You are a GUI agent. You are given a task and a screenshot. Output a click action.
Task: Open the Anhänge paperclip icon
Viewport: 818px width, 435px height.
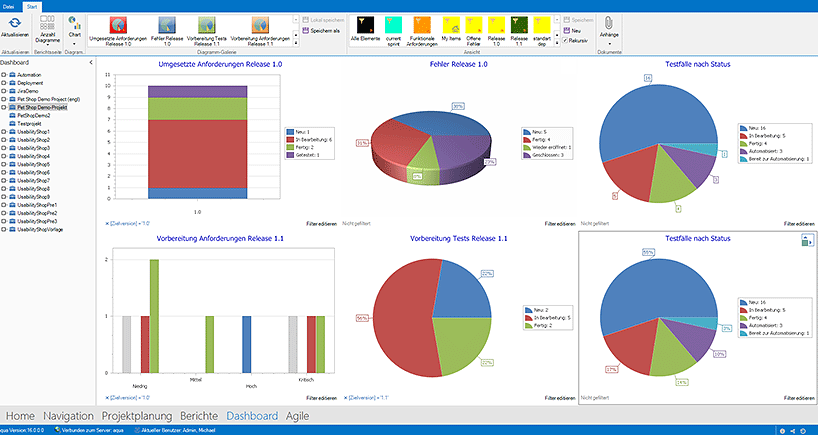(x=608, y=28)
